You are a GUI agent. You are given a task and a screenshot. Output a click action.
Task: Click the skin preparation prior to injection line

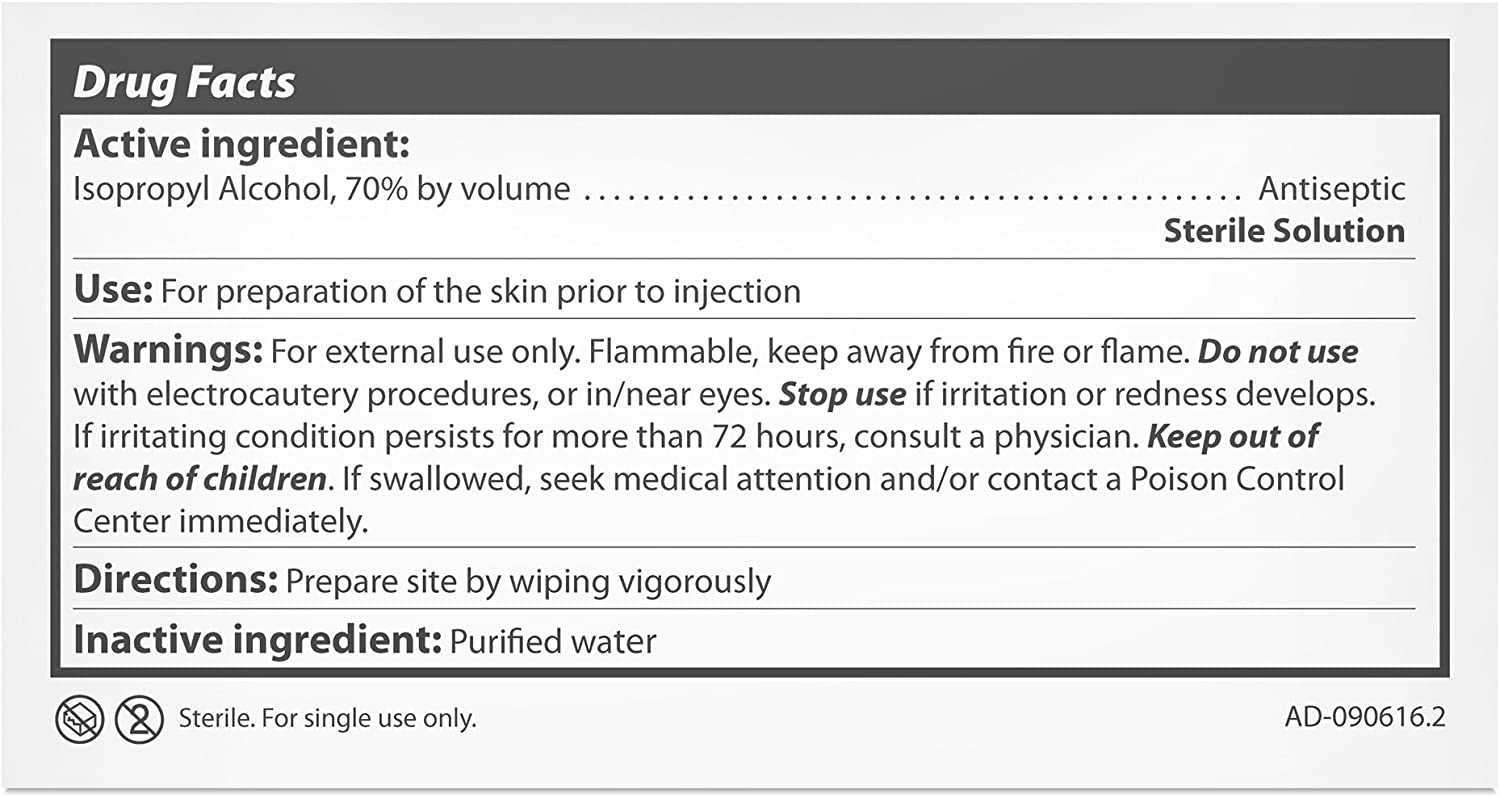tap(481, 292)
